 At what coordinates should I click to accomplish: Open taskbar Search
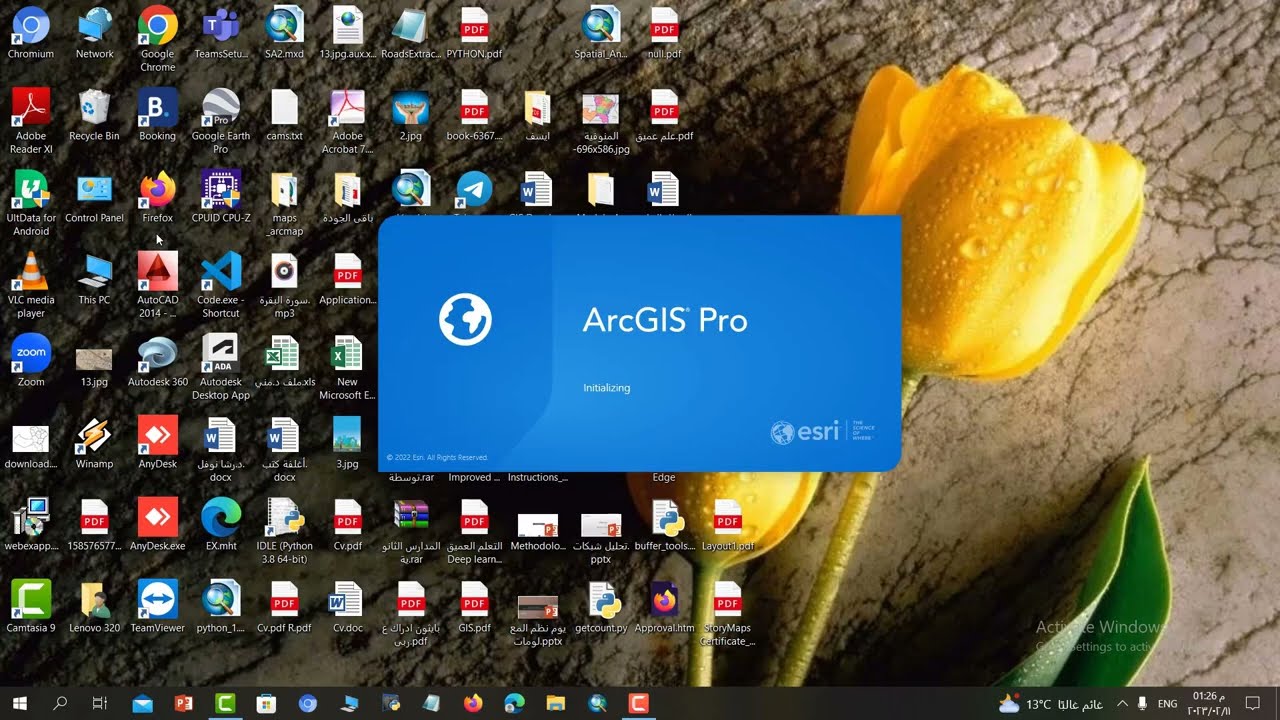[x=60, y=704]
